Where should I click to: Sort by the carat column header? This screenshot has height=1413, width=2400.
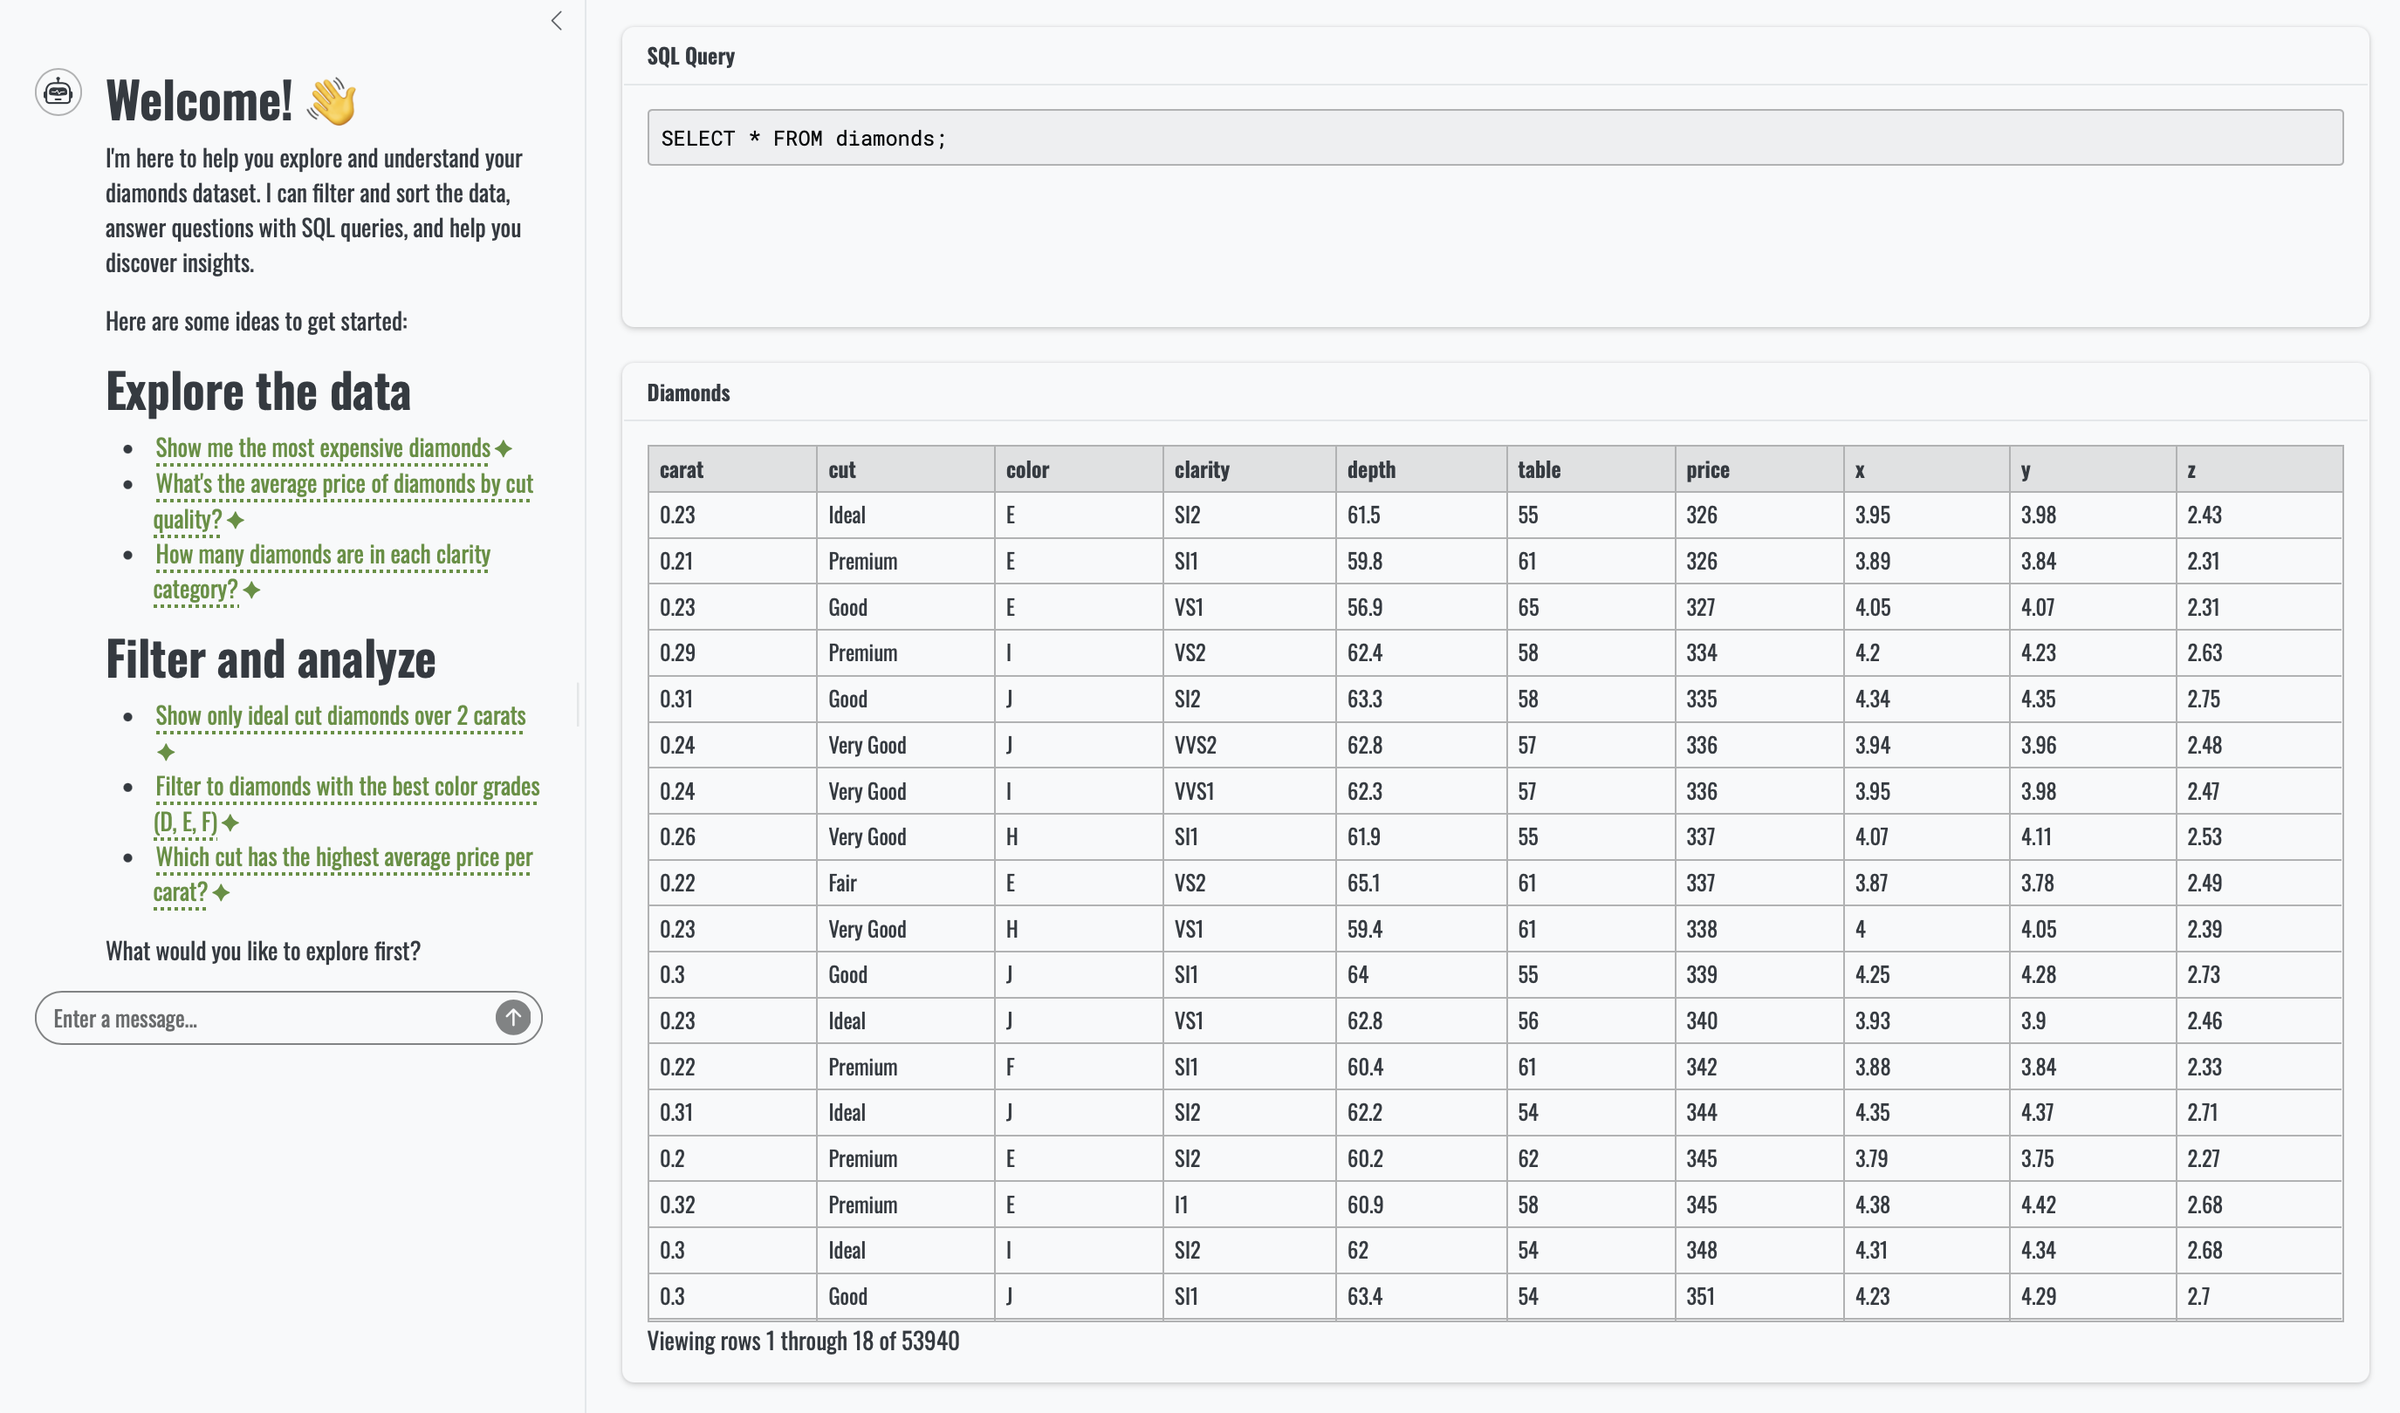coord(682,470)
